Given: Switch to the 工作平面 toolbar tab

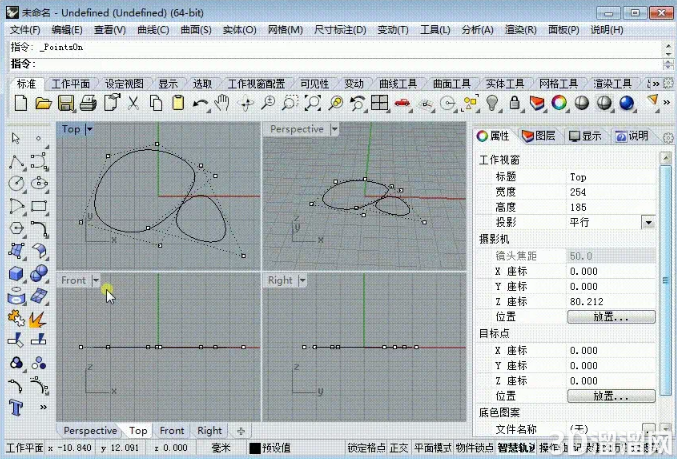Looking at the screenshot, I should [x=70, y=84].
